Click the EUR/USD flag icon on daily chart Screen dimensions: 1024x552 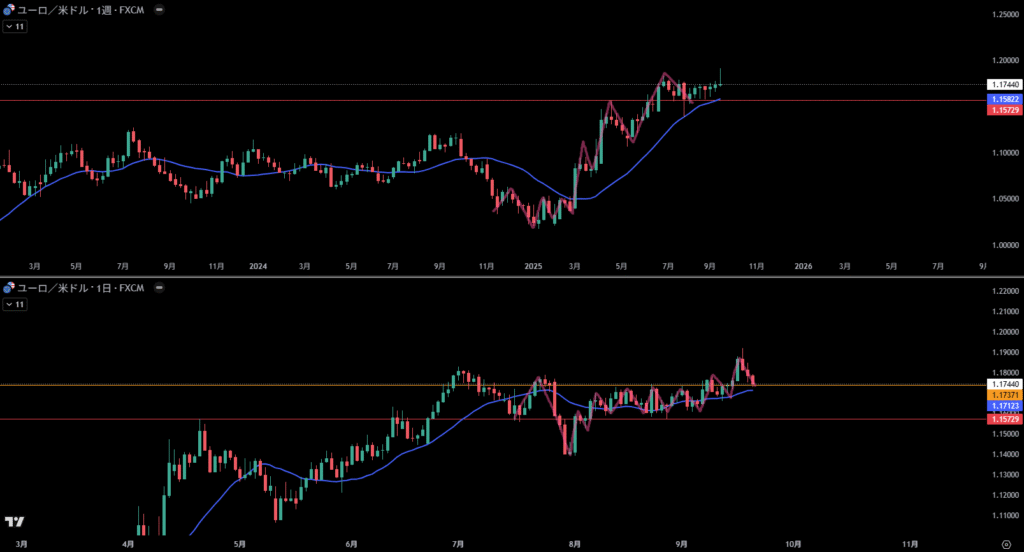click(x=10, y=288)
